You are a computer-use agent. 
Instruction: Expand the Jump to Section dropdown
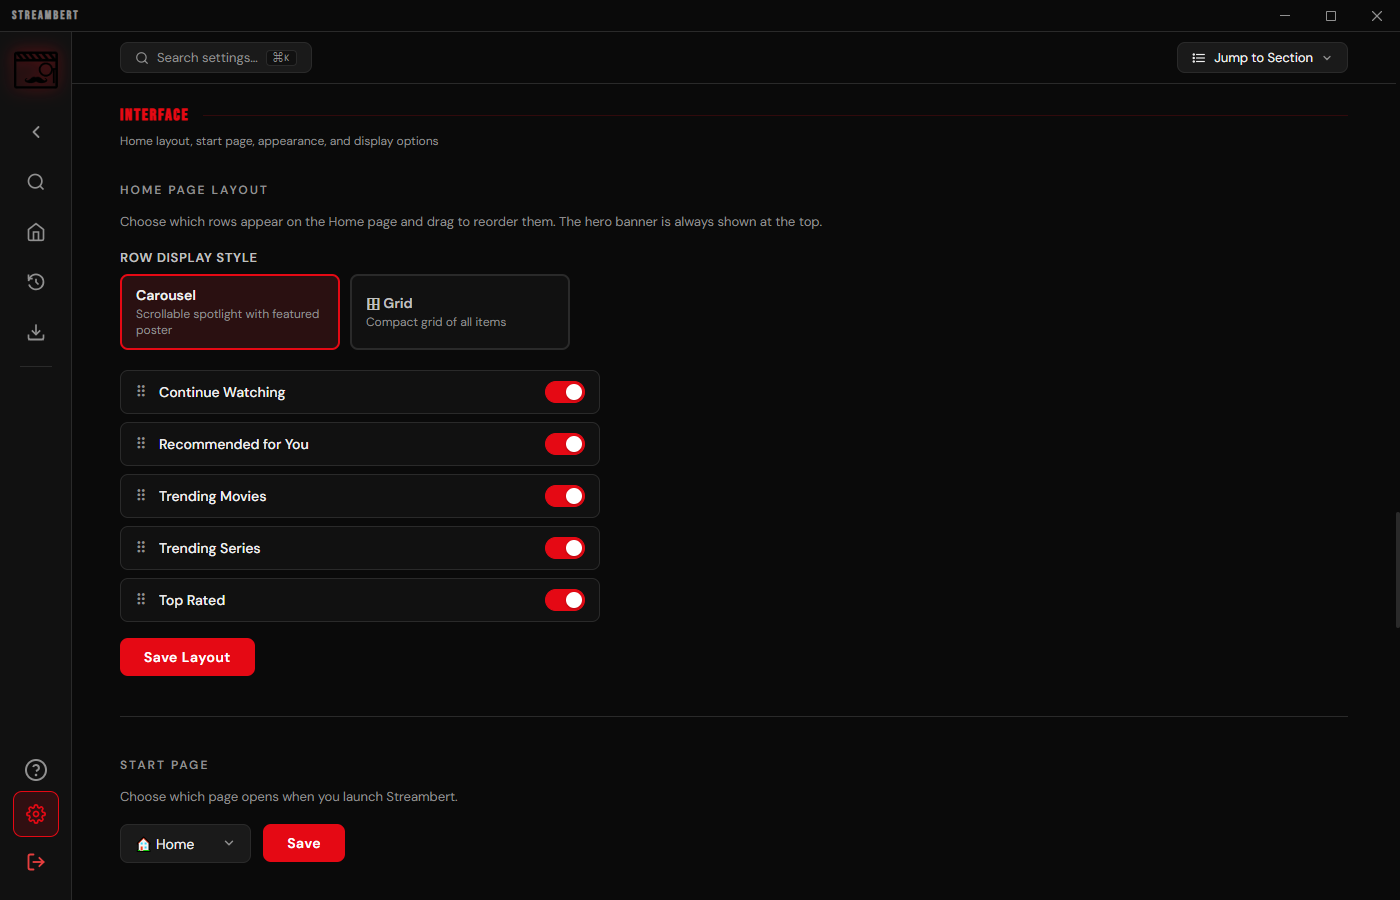(x=1262, y=58)
